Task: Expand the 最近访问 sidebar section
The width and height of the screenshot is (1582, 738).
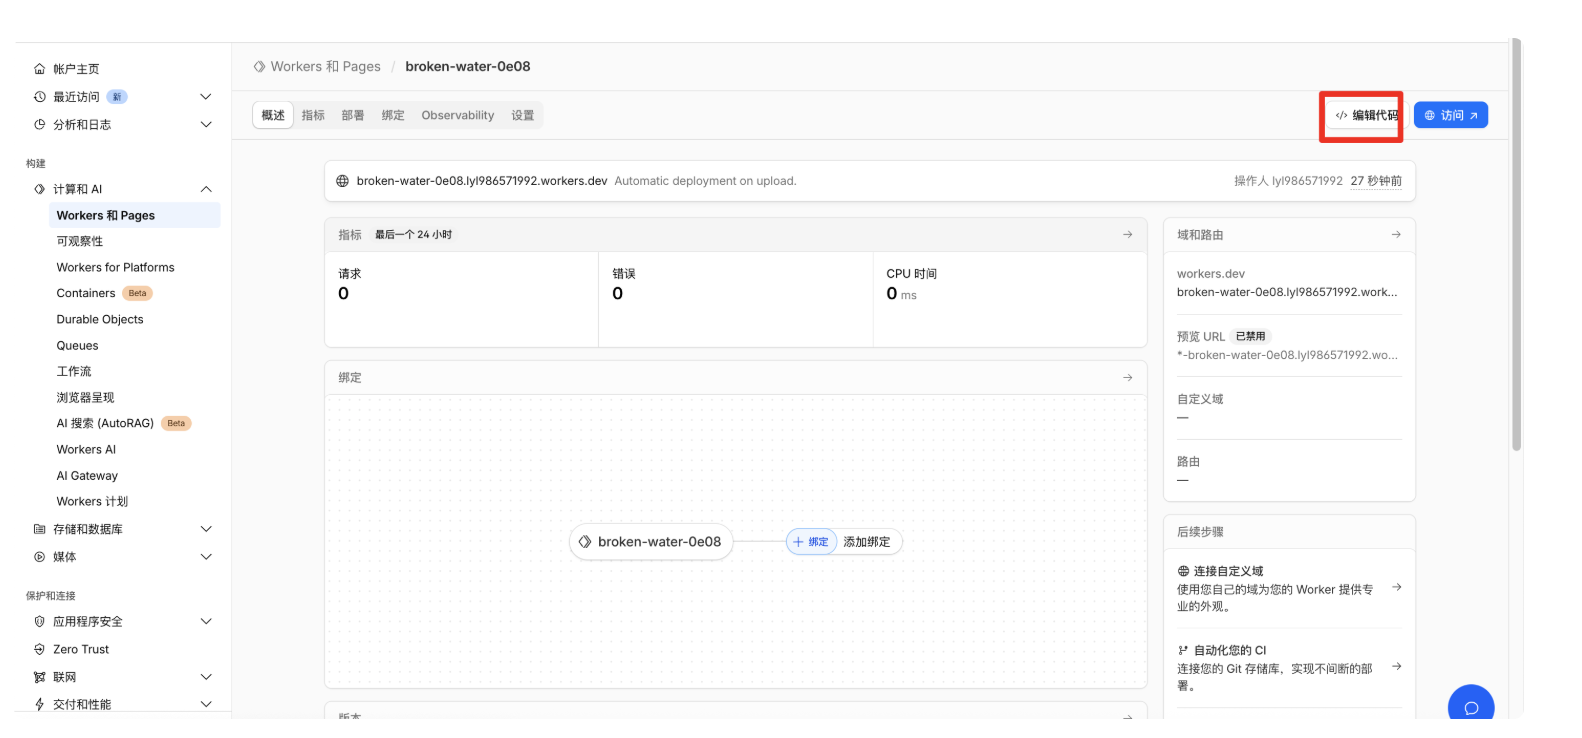Action: point(205,97)
